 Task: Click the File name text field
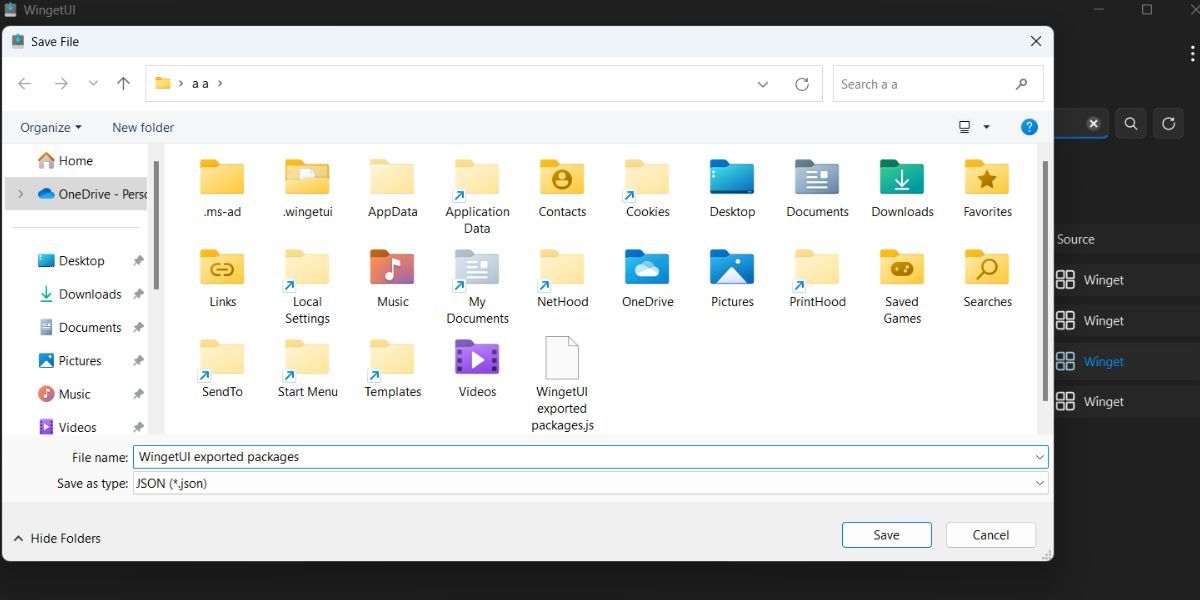coord(582,457)
